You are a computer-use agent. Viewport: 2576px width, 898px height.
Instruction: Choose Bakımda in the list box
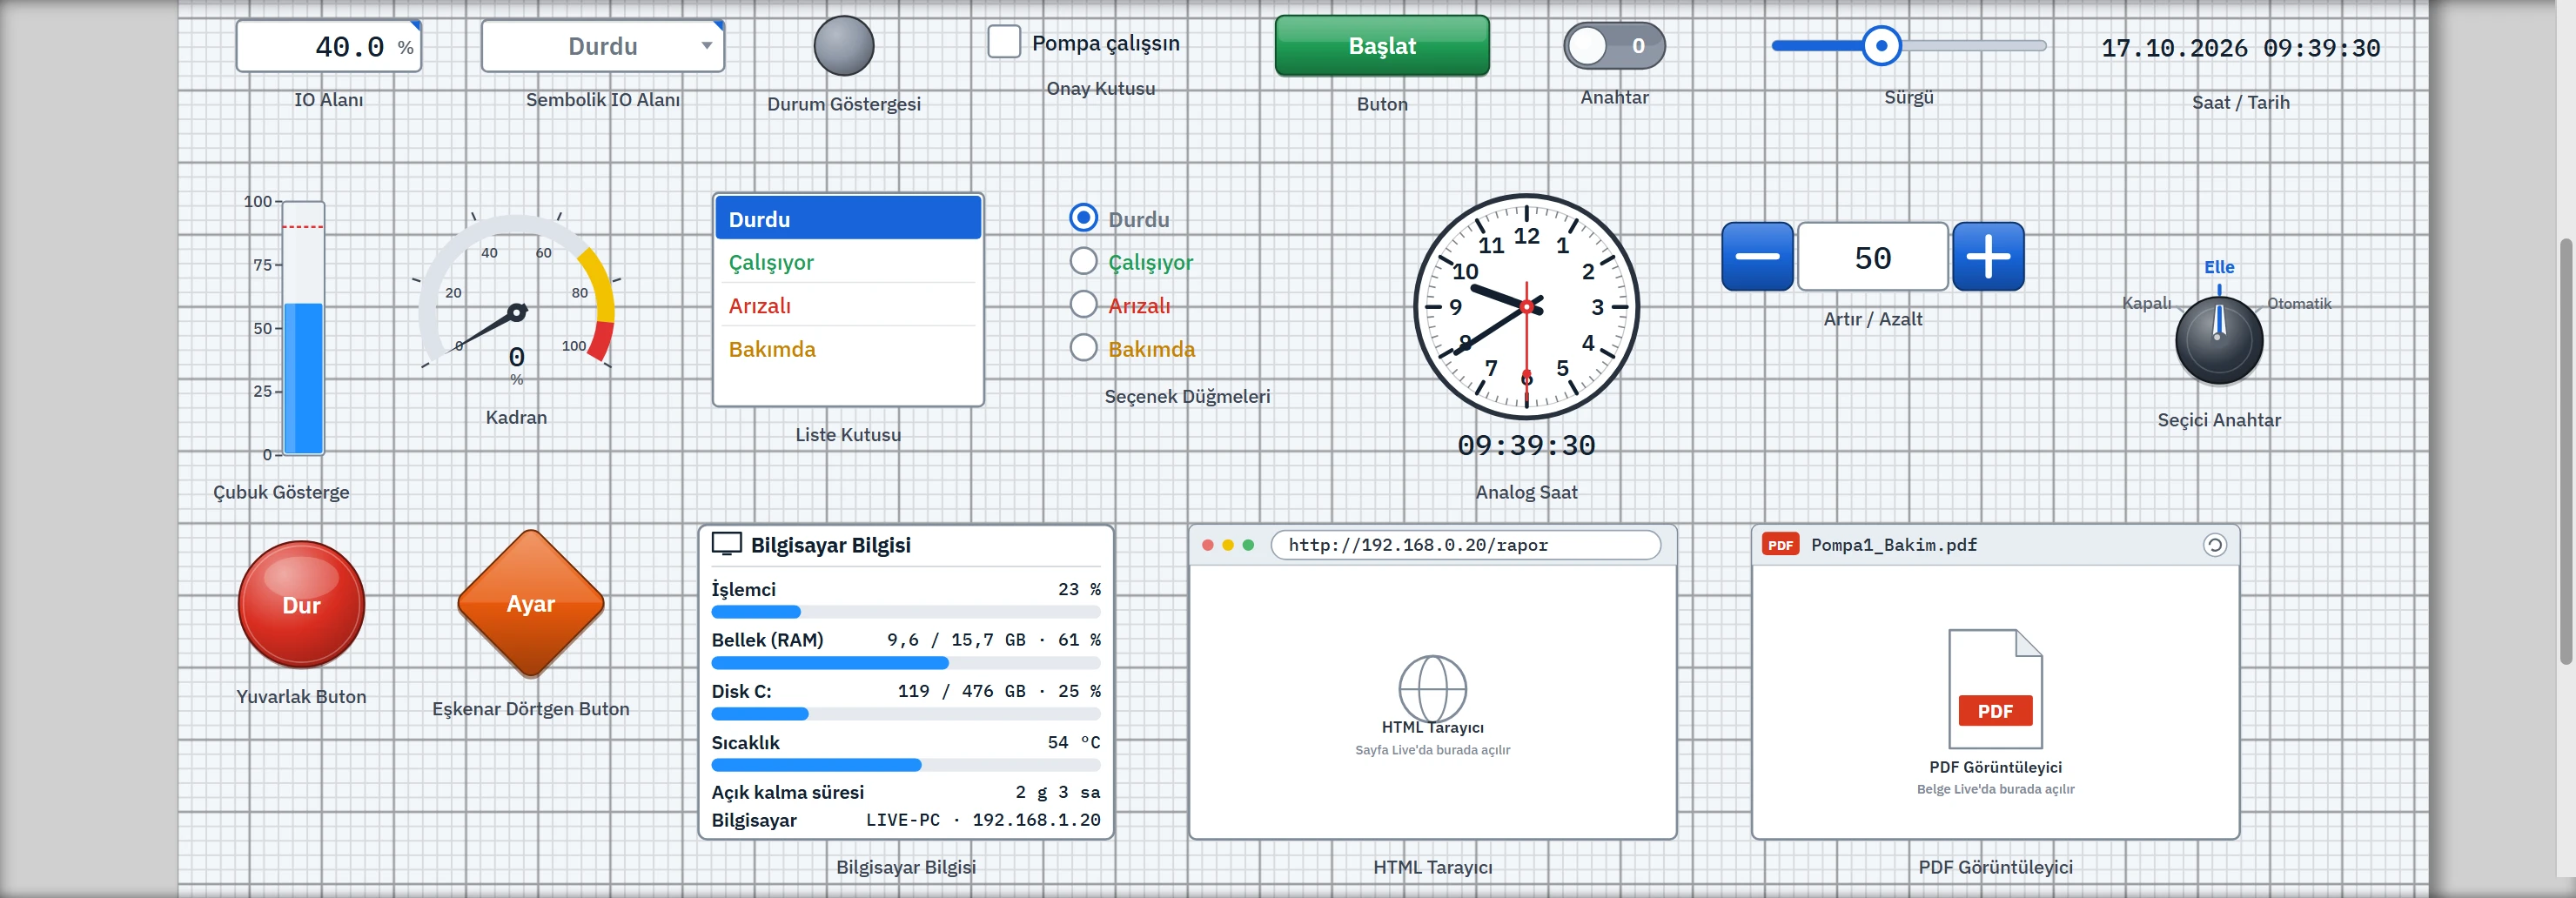pos(848,349)
